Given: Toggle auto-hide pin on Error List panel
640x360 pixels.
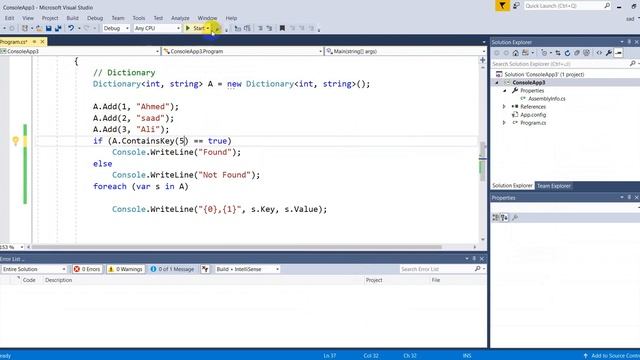Looking at the screenshot, I should (474, 259).
